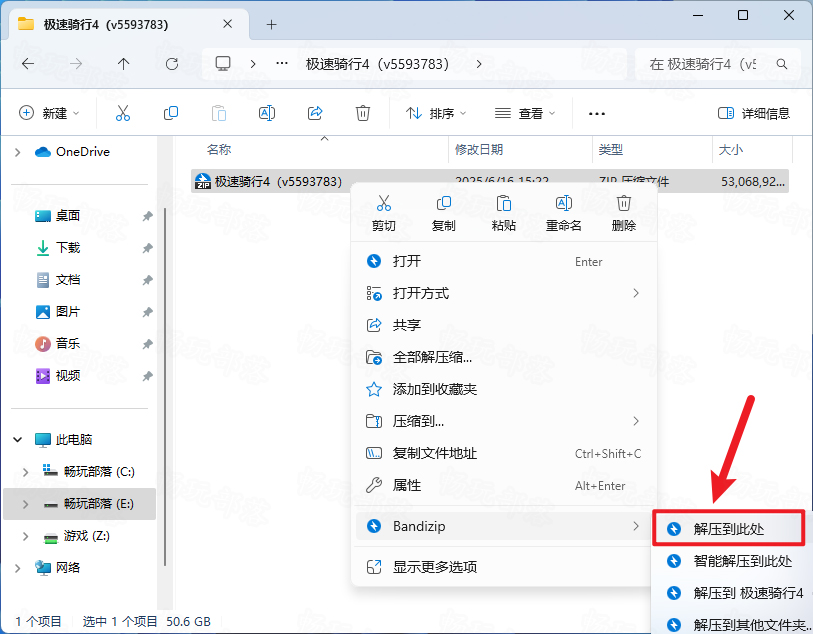Choose 全部解压缩... in the context menu
813x634 pixels.
click(x=503, y=357)
